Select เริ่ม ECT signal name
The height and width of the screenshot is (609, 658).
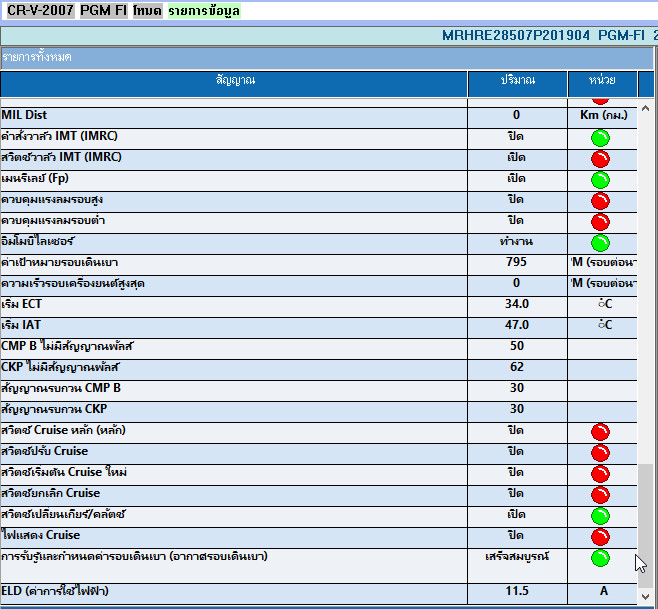(21, 304)
